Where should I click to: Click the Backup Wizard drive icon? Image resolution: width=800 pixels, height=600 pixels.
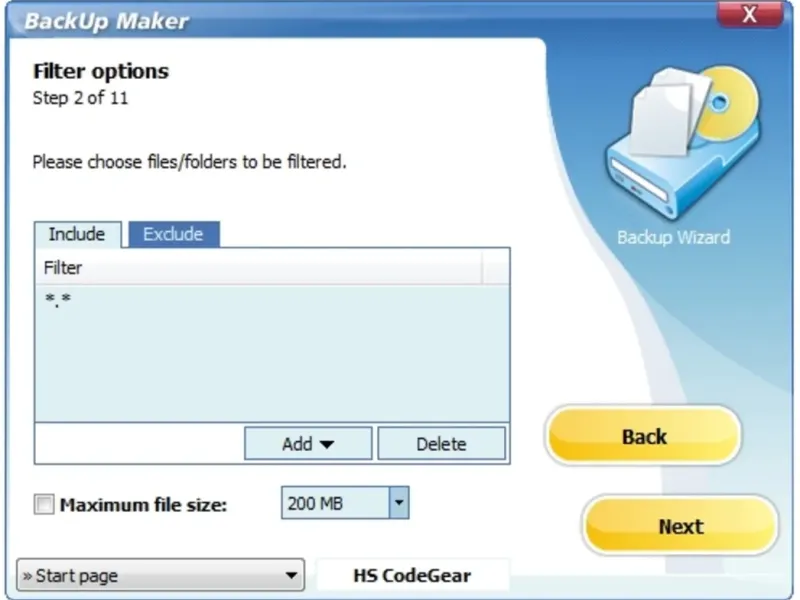point(682,142)
